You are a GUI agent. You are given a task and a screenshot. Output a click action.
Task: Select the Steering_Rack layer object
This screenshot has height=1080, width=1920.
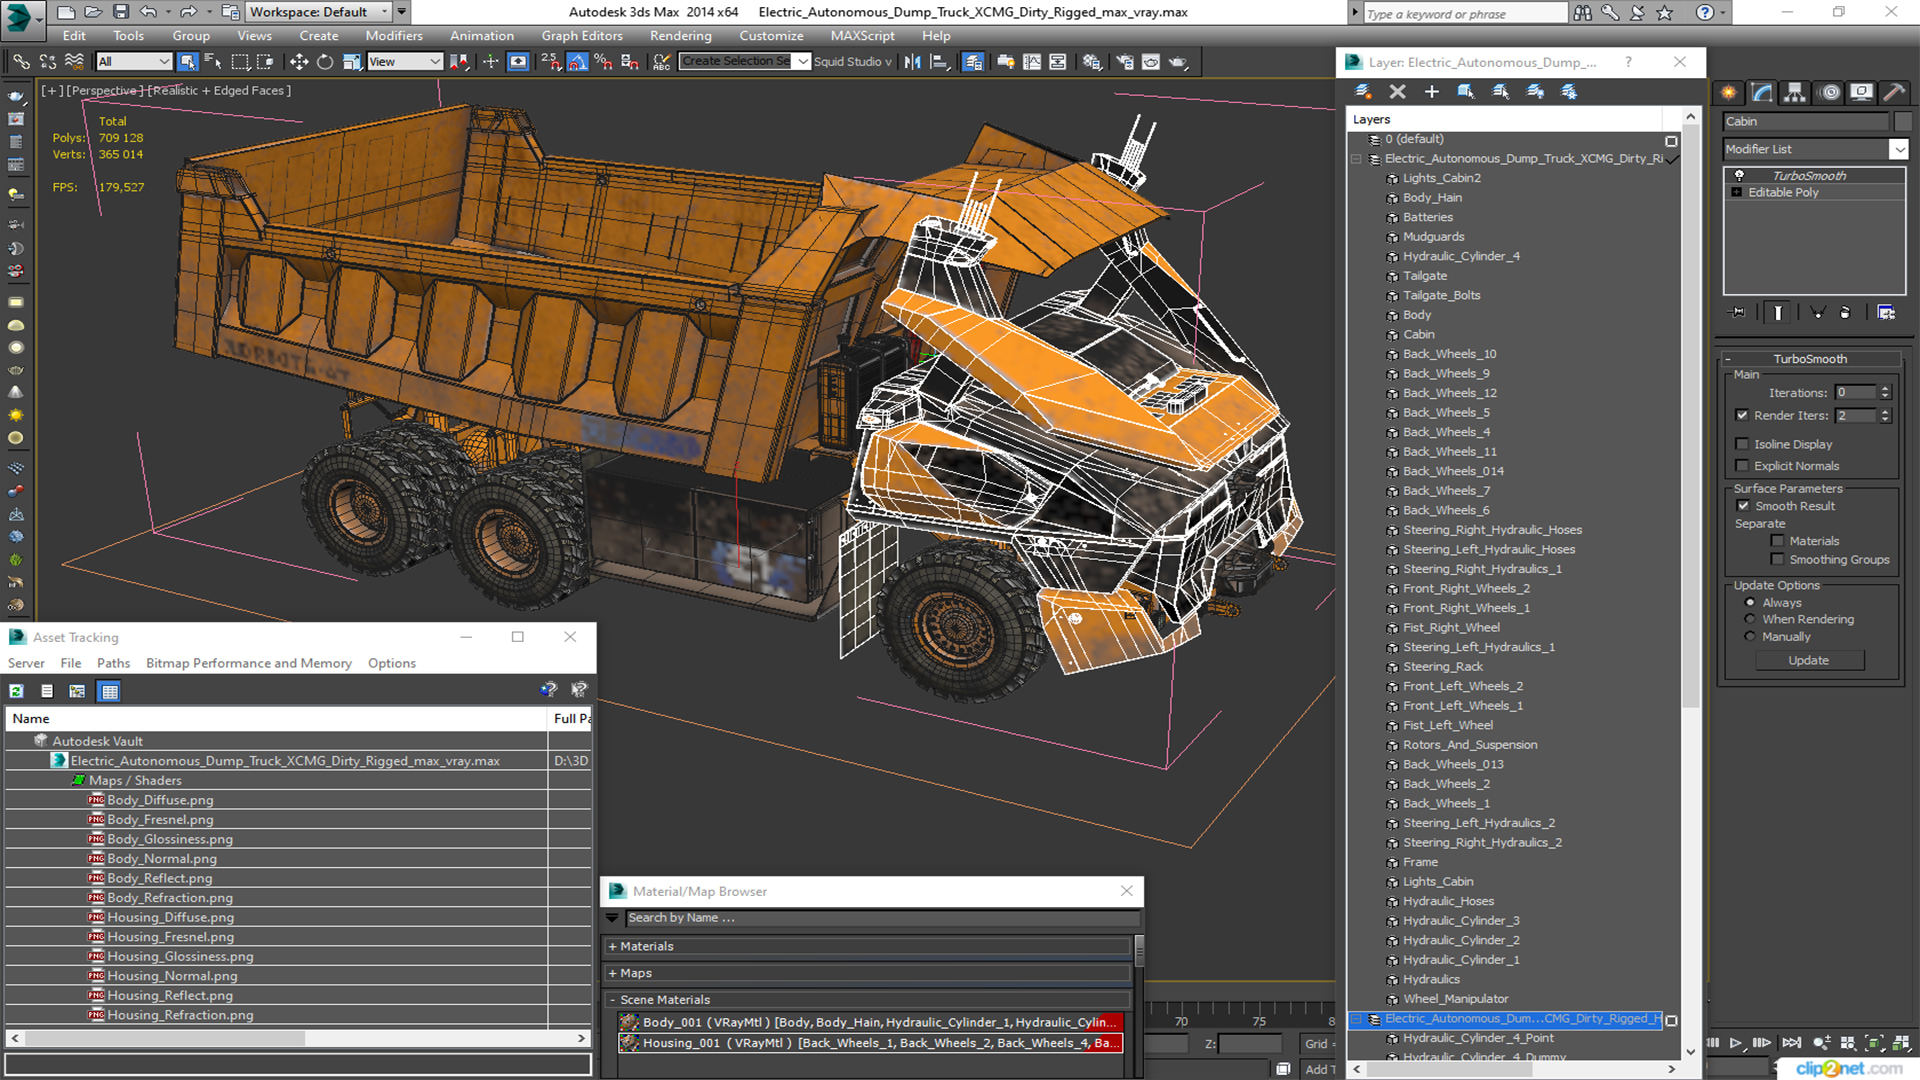[1442, 667]
